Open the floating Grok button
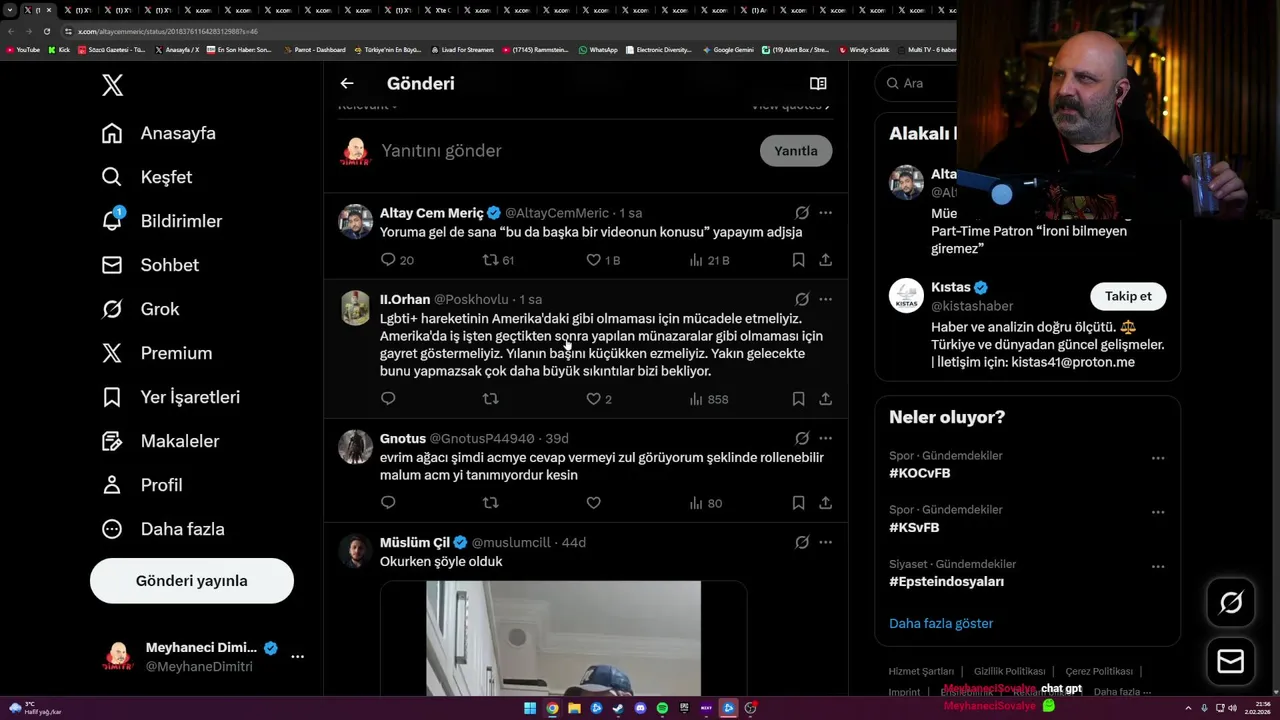 coord(1231,602)
